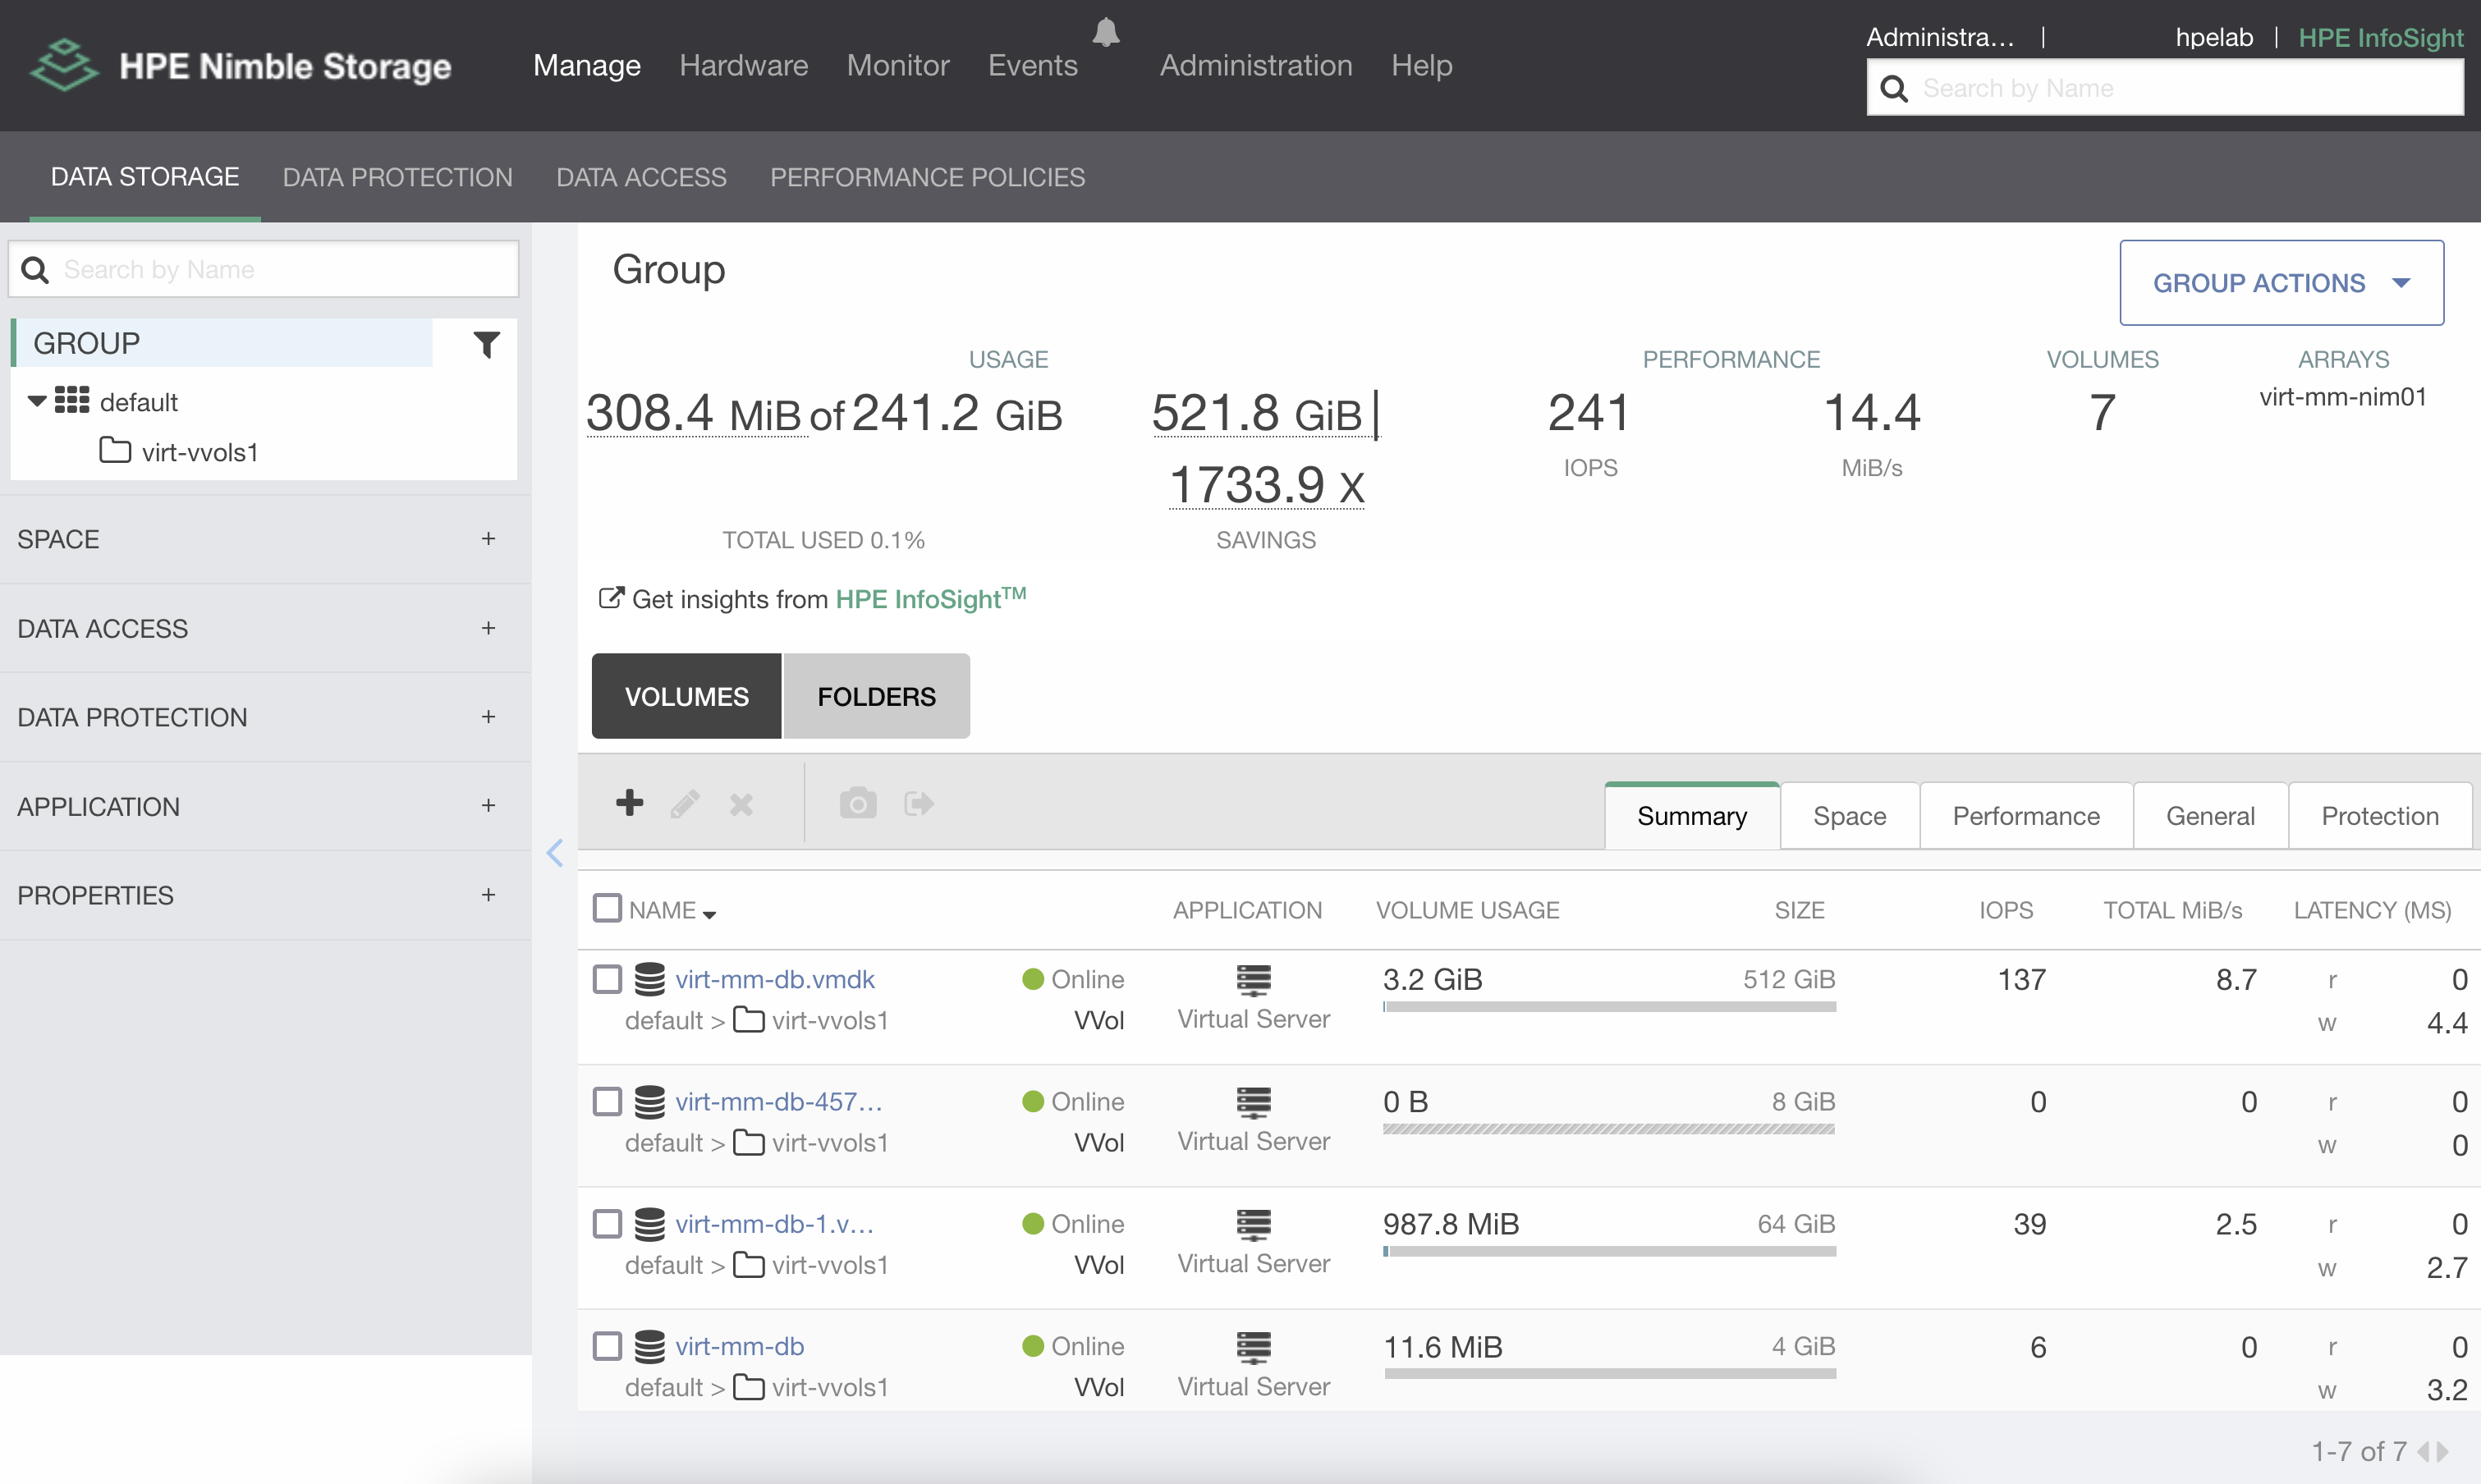
Task: Check the box for virt-mm-db.vmdk
Action: coord(607,979)
